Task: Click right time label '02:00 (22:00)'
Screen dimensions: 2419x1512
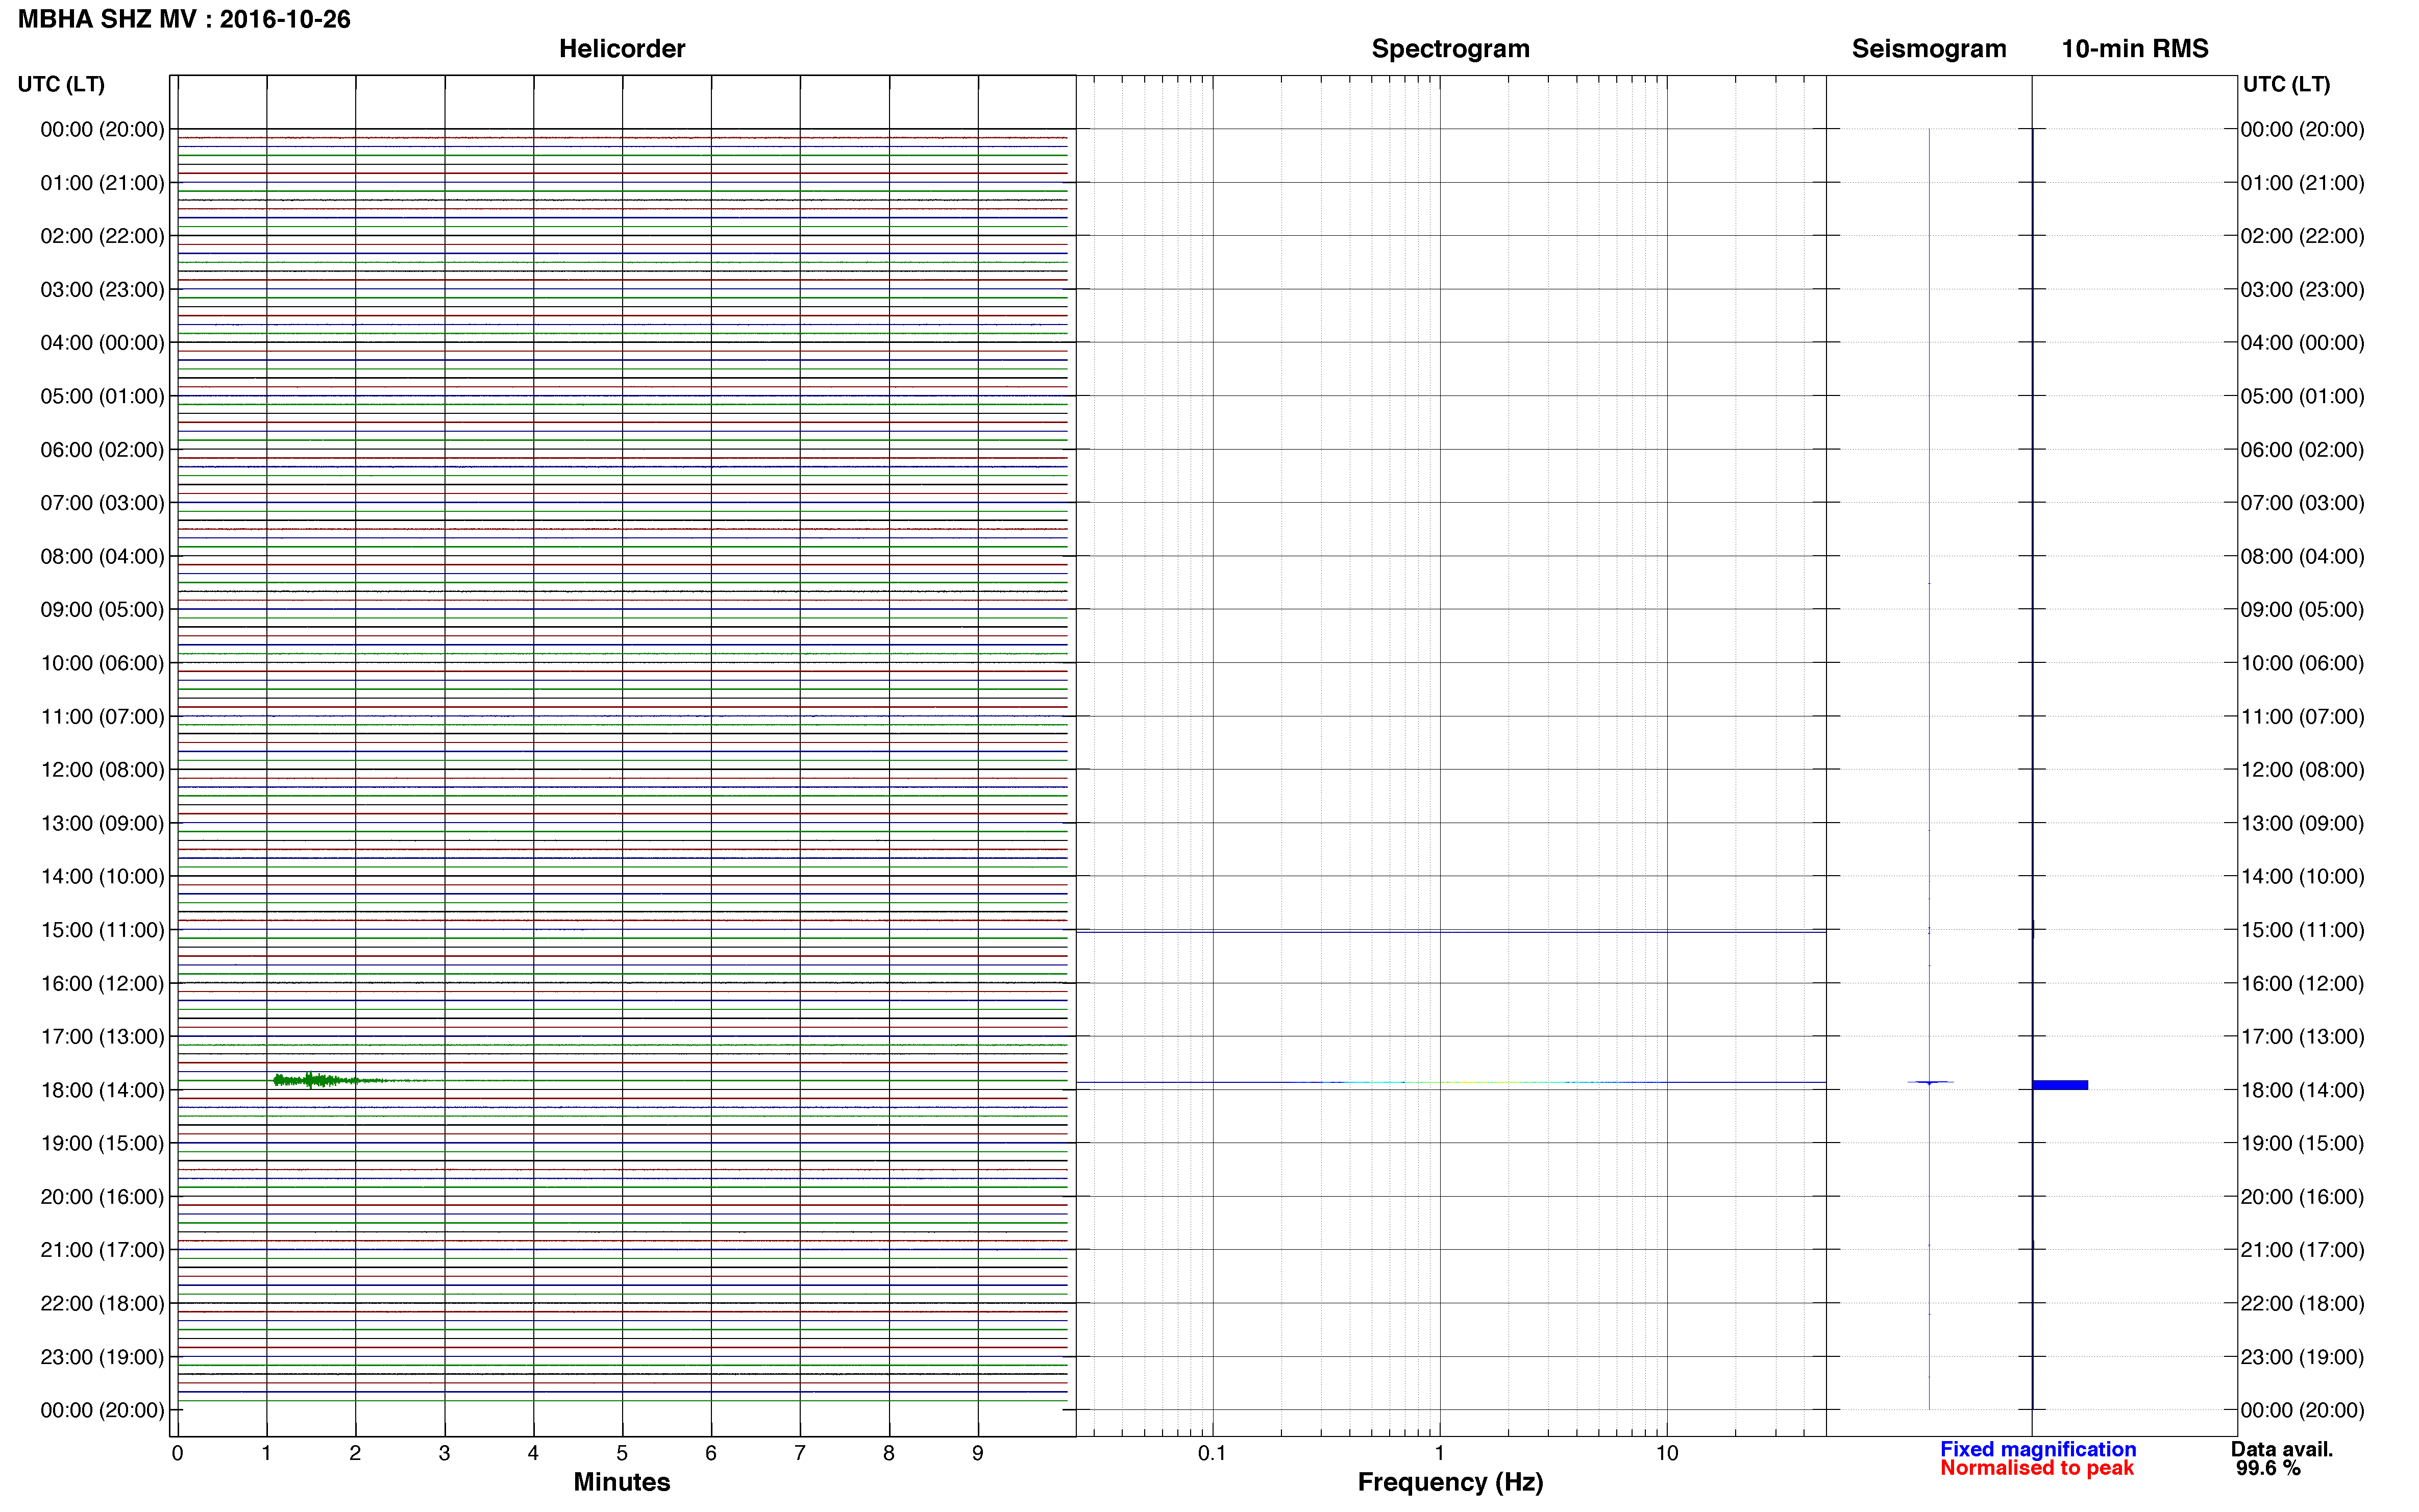Action: [x=2302, y=236]
